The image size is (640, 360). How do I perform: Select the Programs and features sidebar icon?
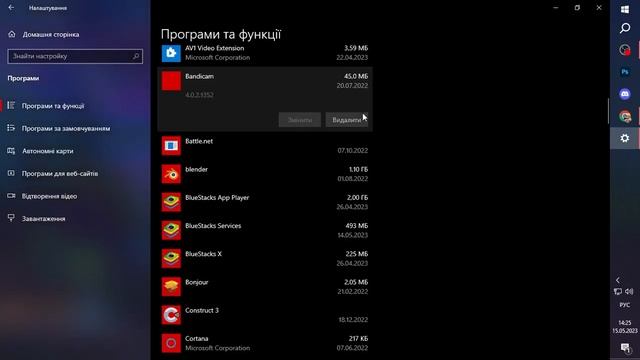click(11, 106)
